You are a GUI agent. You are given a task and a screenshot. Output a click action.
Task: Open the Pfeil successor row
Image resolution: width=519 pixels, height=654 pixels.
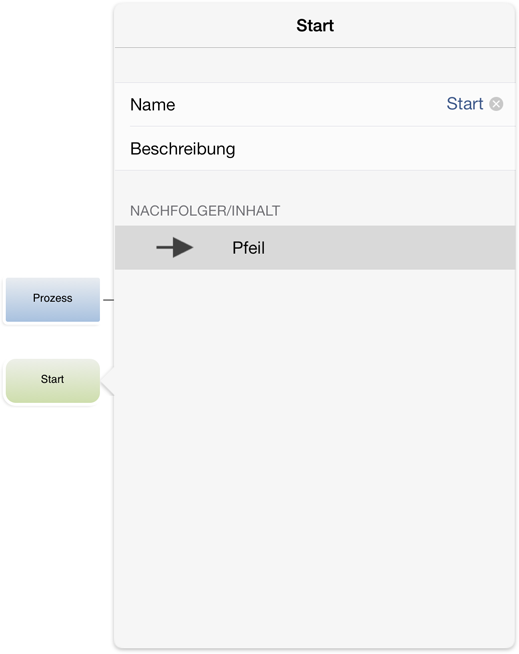point(315,248)
